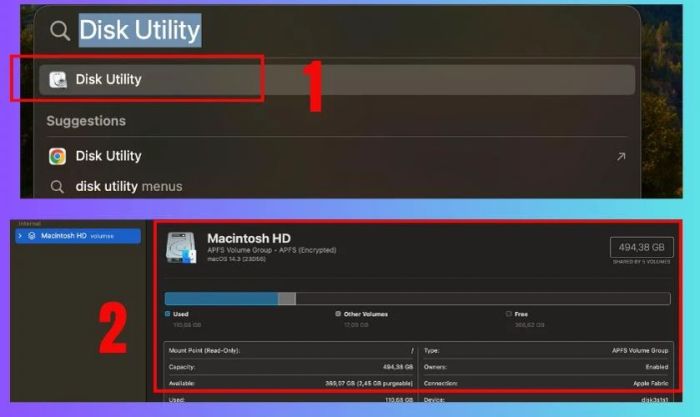Screen dimensions: 700x417
Task: Click the Connection label
Action: [441, 384]
